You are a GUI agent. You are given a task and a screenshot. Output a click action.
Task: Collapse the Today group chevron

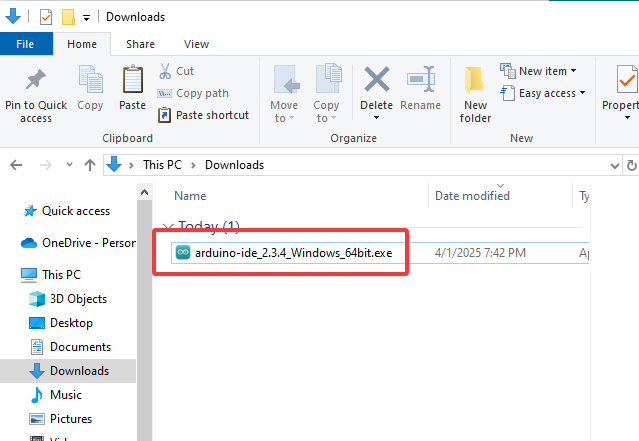[x=168, y=226]
